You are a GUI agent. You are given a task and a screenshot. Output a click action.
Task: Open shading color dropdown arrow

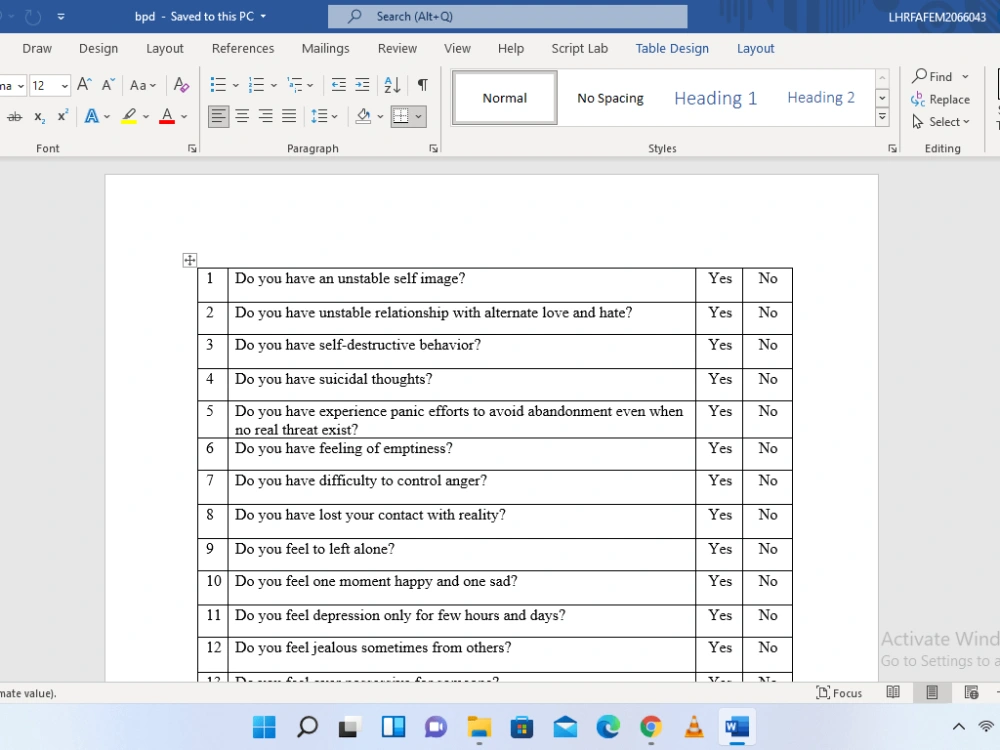pyautogui.click(x=380, y=117)
